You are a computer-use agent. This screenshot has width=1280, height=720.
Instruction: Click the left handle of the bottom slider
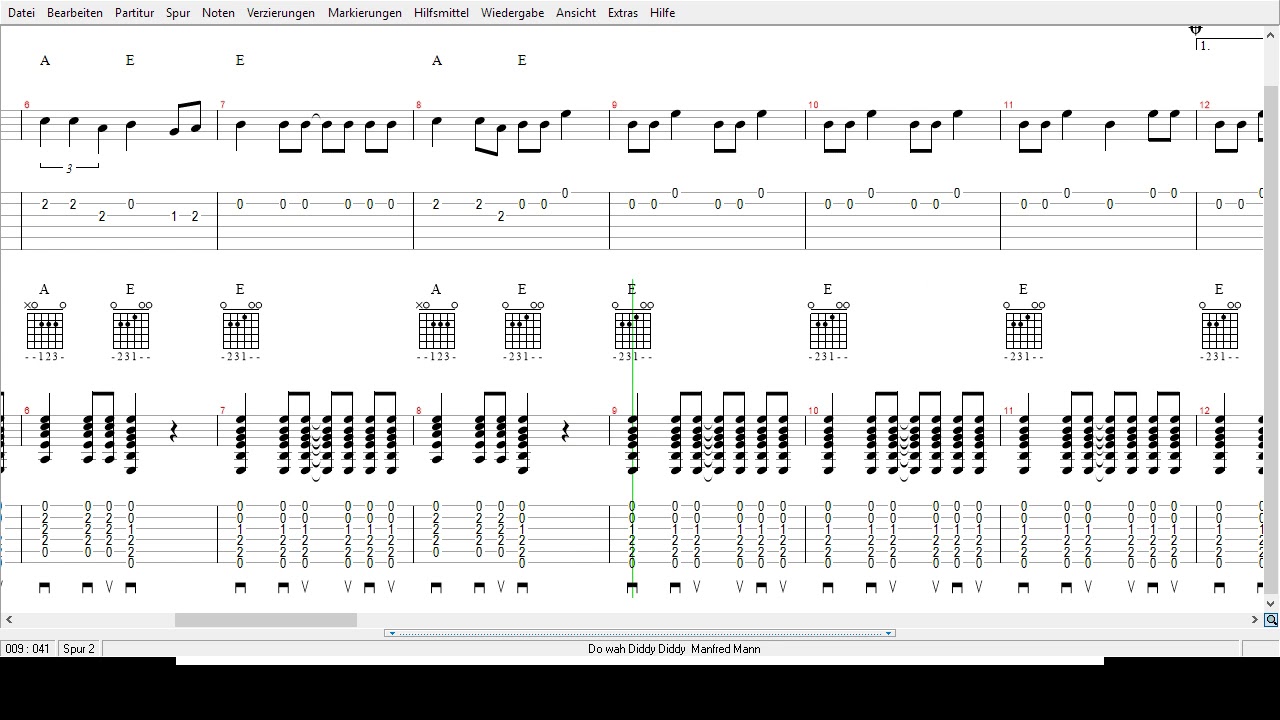pyautogui.click(x=392, y=633)
